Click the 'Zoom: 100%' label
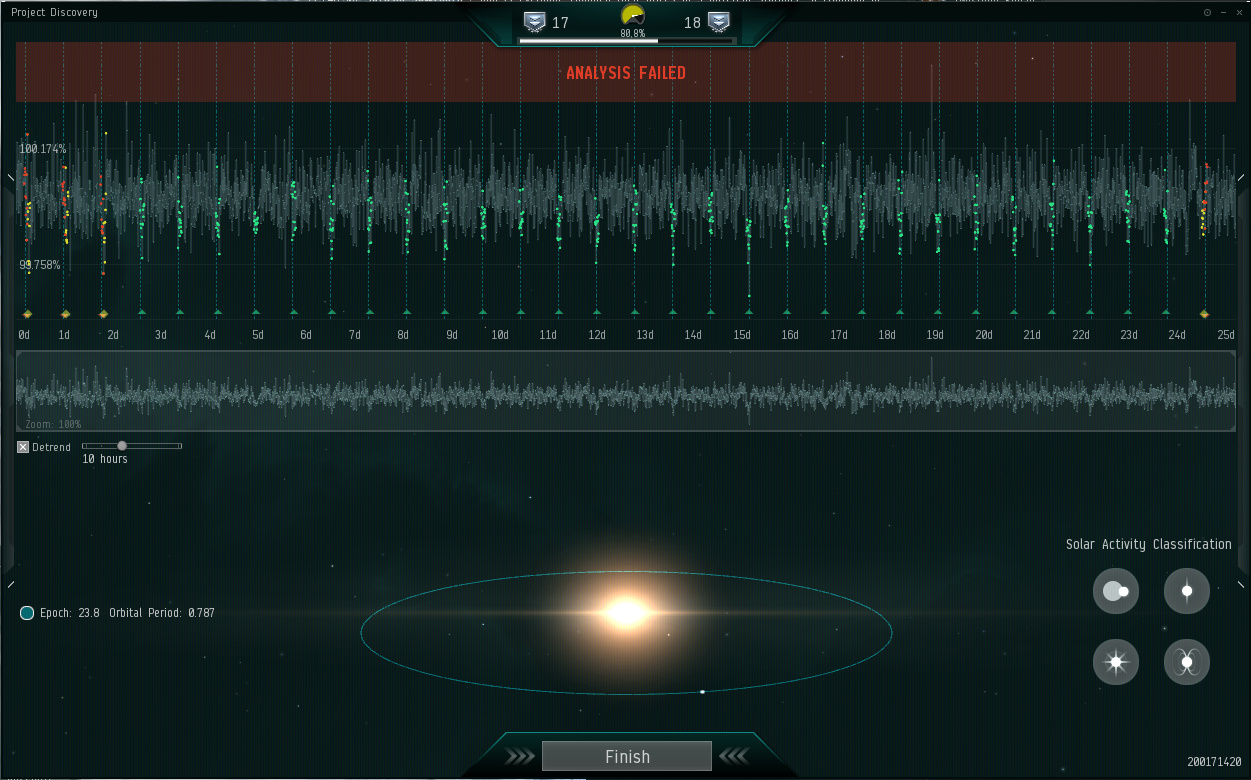This screenshot has width=1251, height=780. point(53,424)
